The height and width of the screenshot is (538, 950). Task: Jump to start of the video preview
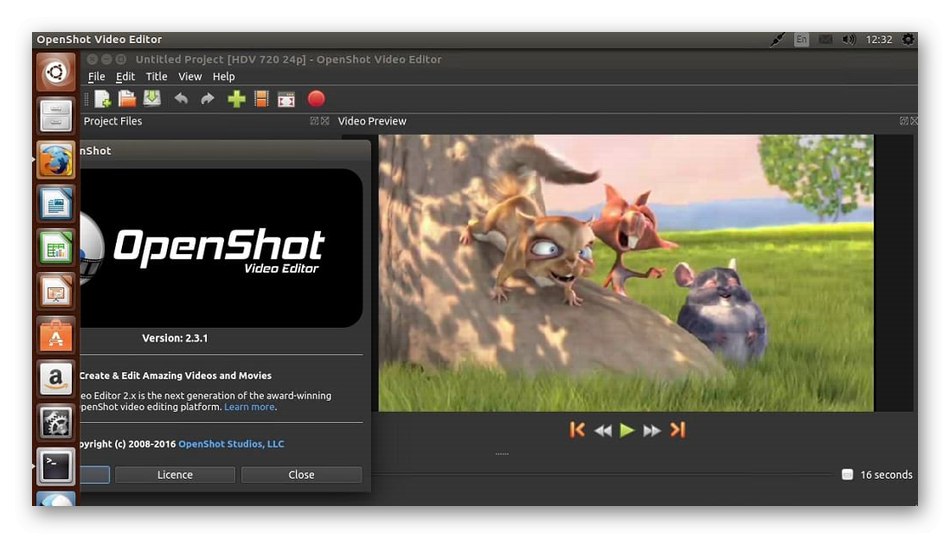(577, 430)
